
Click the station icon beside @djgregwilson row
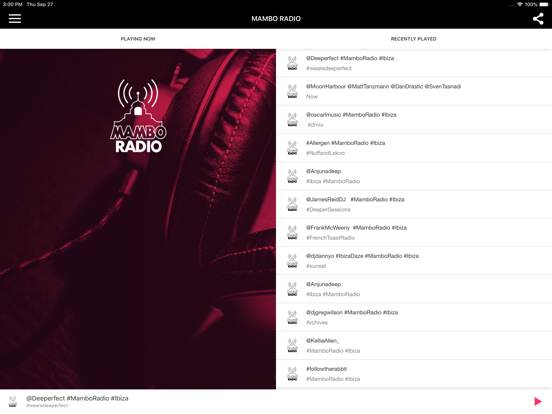coord(292,317)
